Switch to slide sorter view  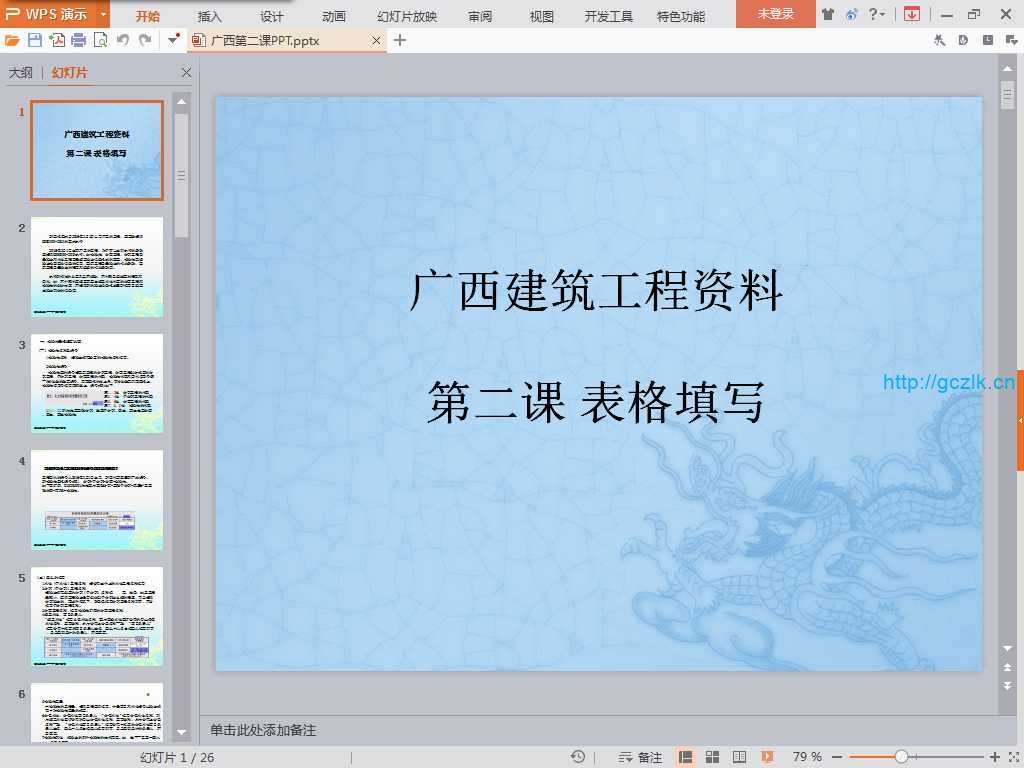coord(712,757)
